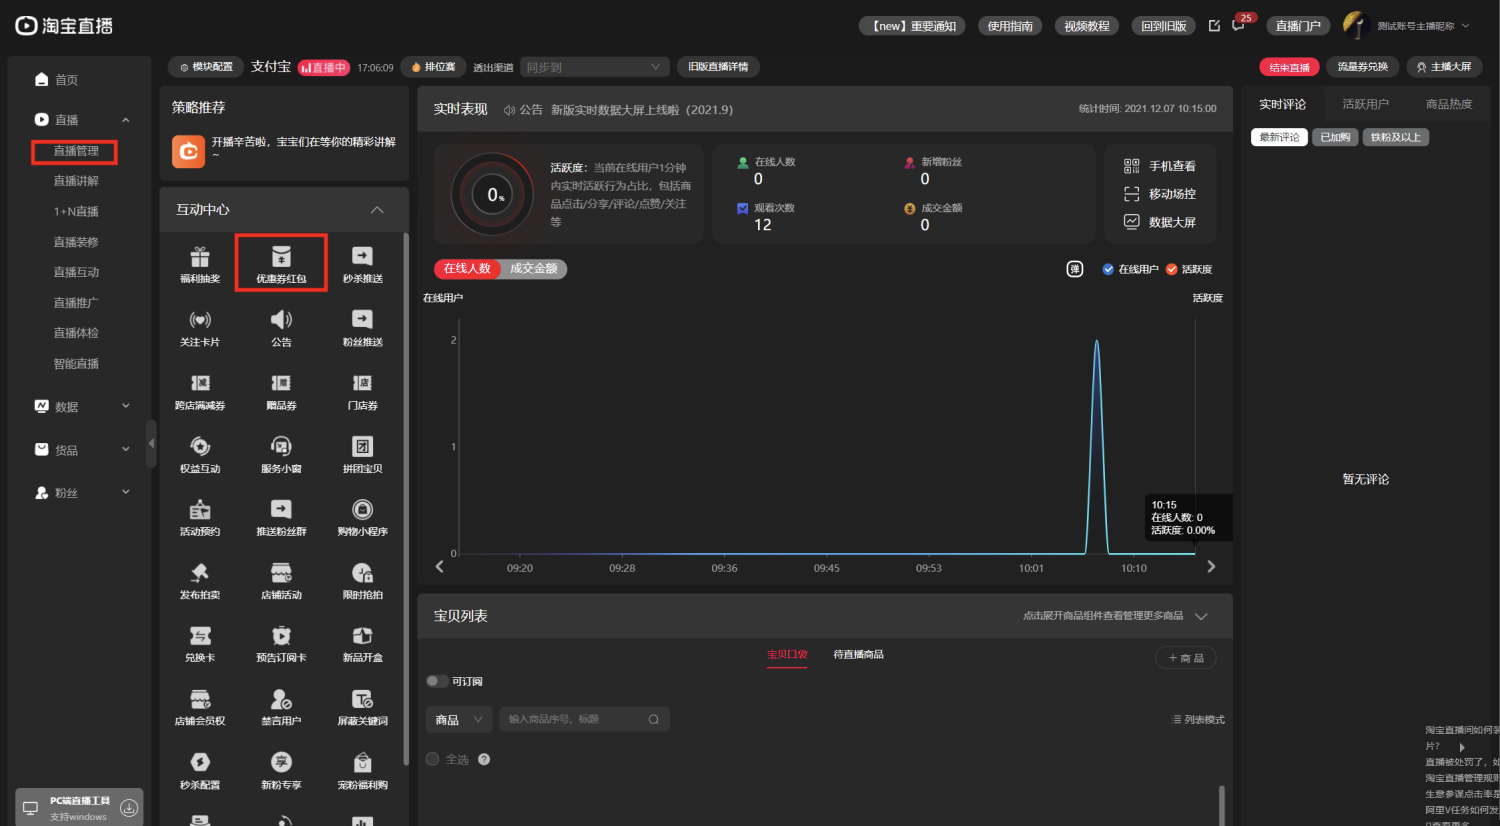Switch to the 商品热度 tab
The height and width of the screenshot is (826, 1500).
[x=1449, y=104]
